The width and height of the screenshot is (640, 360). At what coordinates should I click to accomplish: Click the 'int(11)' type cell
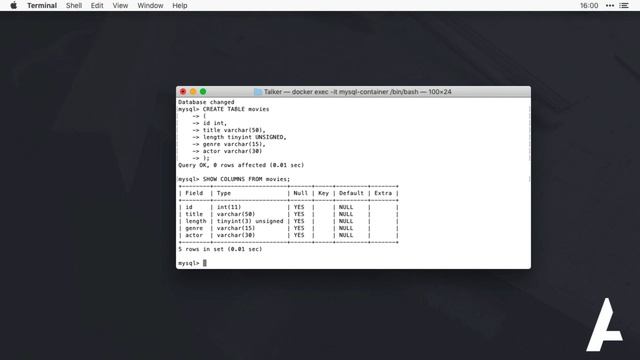(229, 207)
